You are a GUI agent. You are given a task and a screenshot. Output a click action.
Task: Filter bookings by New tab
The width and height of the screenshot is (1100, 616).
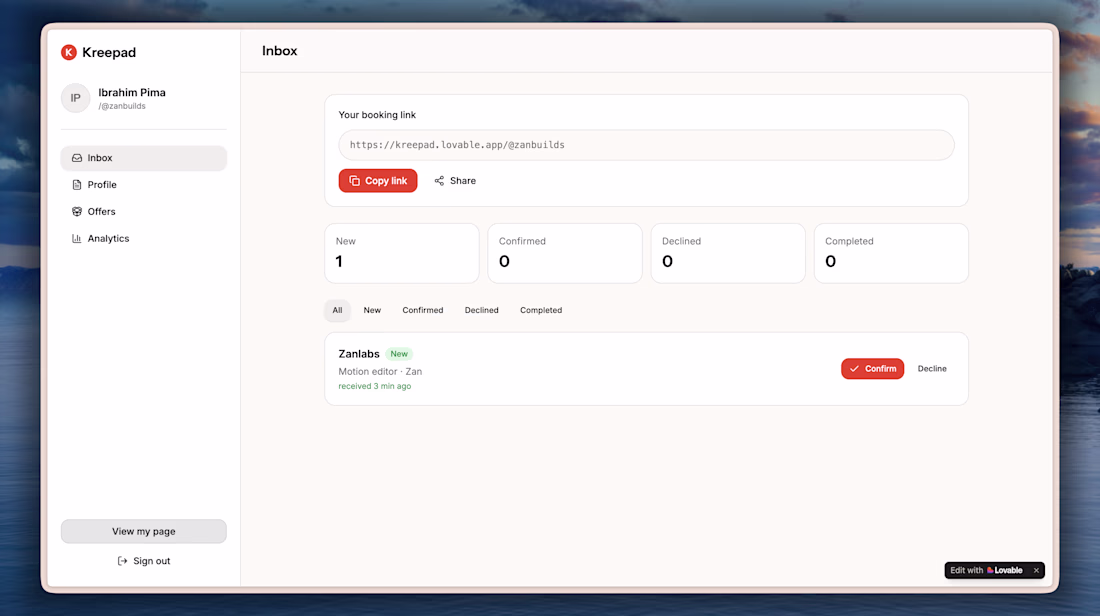[x=372, y=310]
